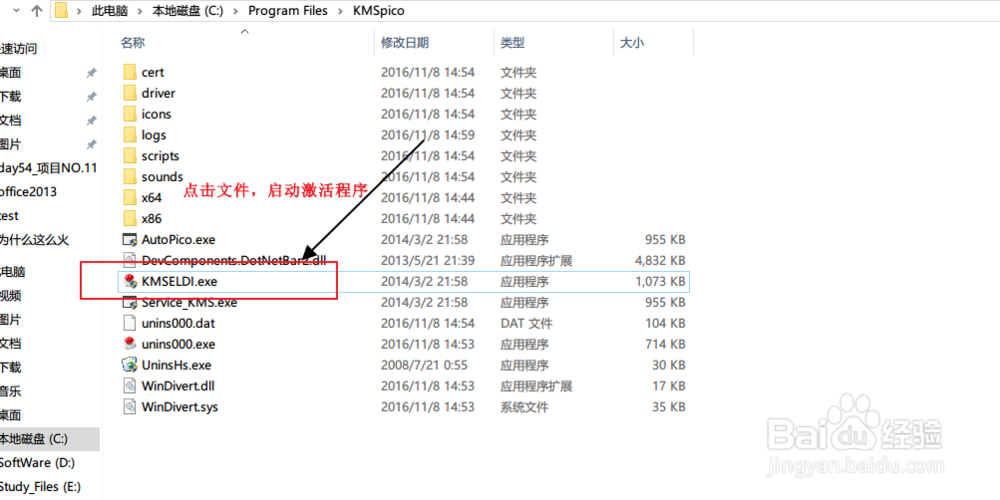Screen dimensions: 1000x500
Task: Select the logs folder icon
Action: click(x=130, y=135)
